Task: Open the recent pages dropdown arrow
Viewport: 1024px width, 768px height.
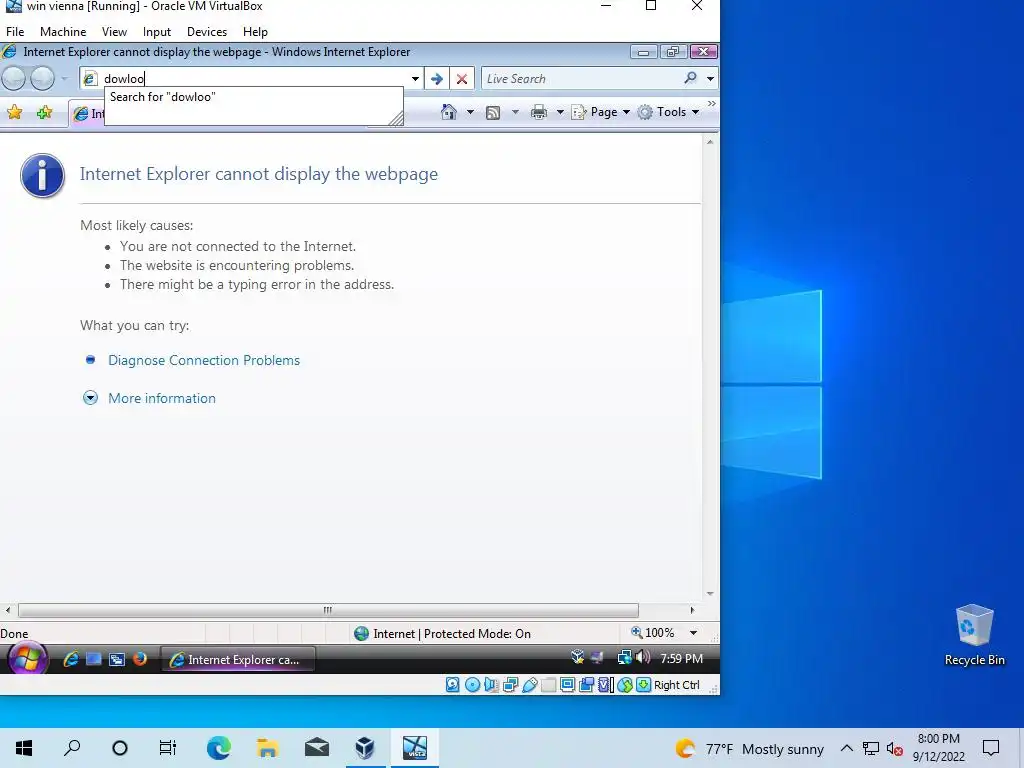Action: point(64,79)
